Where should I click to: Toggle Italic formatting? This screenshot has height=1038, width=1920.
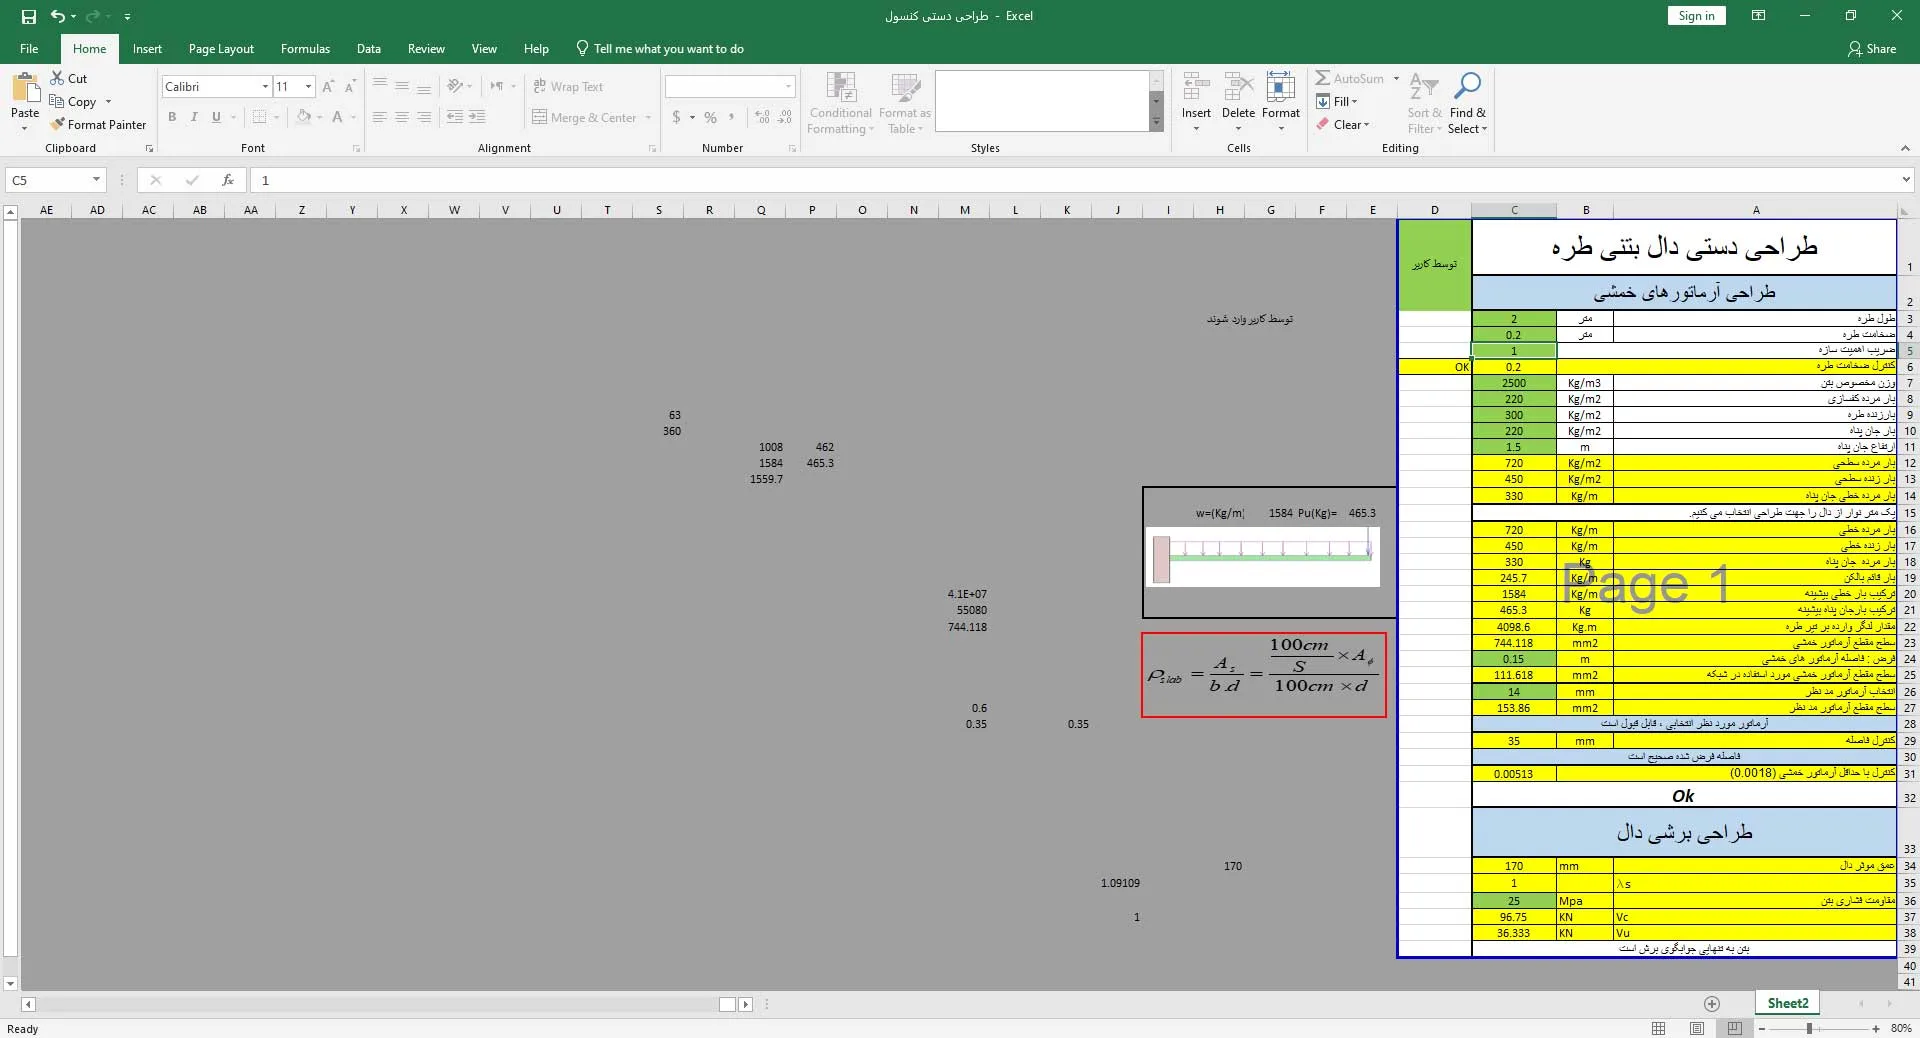tap(194, 117)
